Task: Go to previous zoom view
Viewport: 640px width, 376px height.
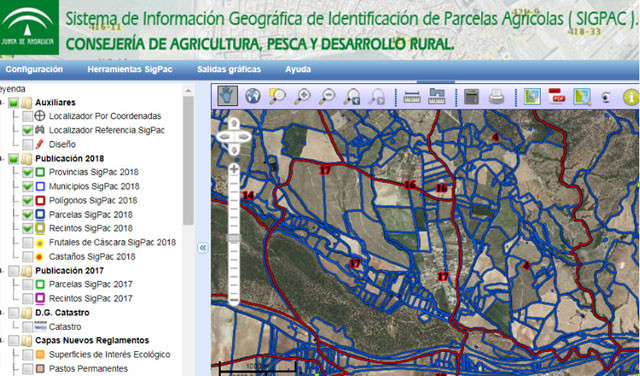Action: pyautogui.click(x=352, y=96)
